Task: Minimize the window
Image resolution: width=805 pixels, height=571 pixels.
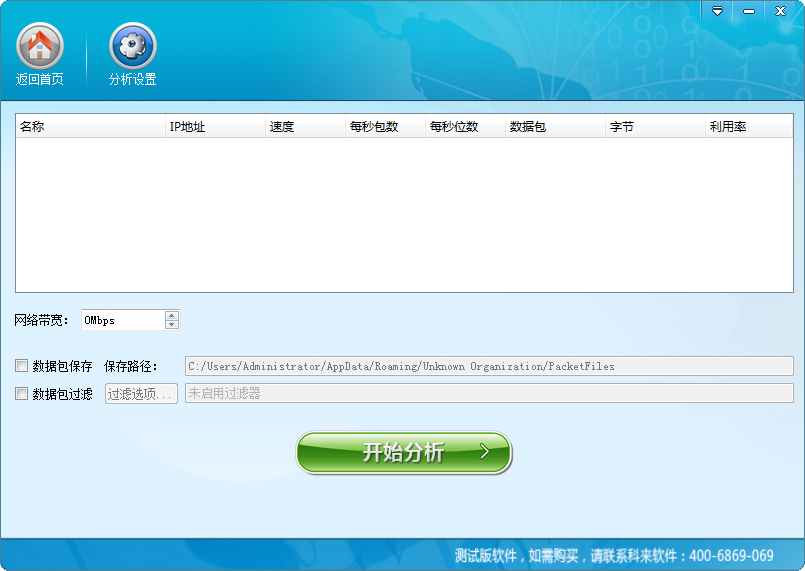Action: 749,11
